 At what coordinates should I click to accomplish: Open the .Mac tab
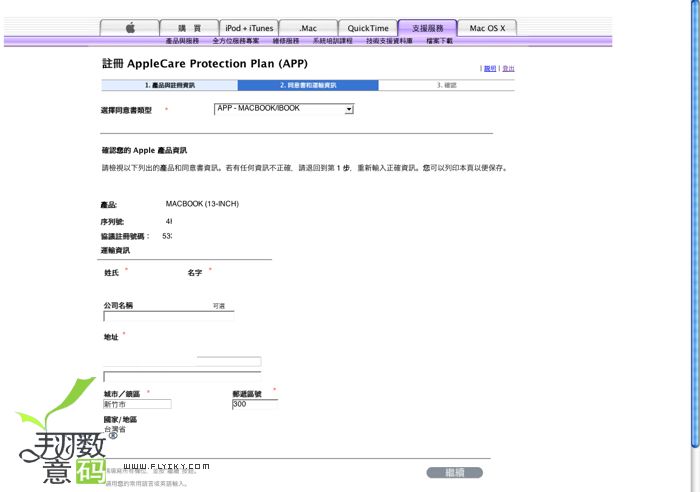pyautogui.click(x=308, y=28)
